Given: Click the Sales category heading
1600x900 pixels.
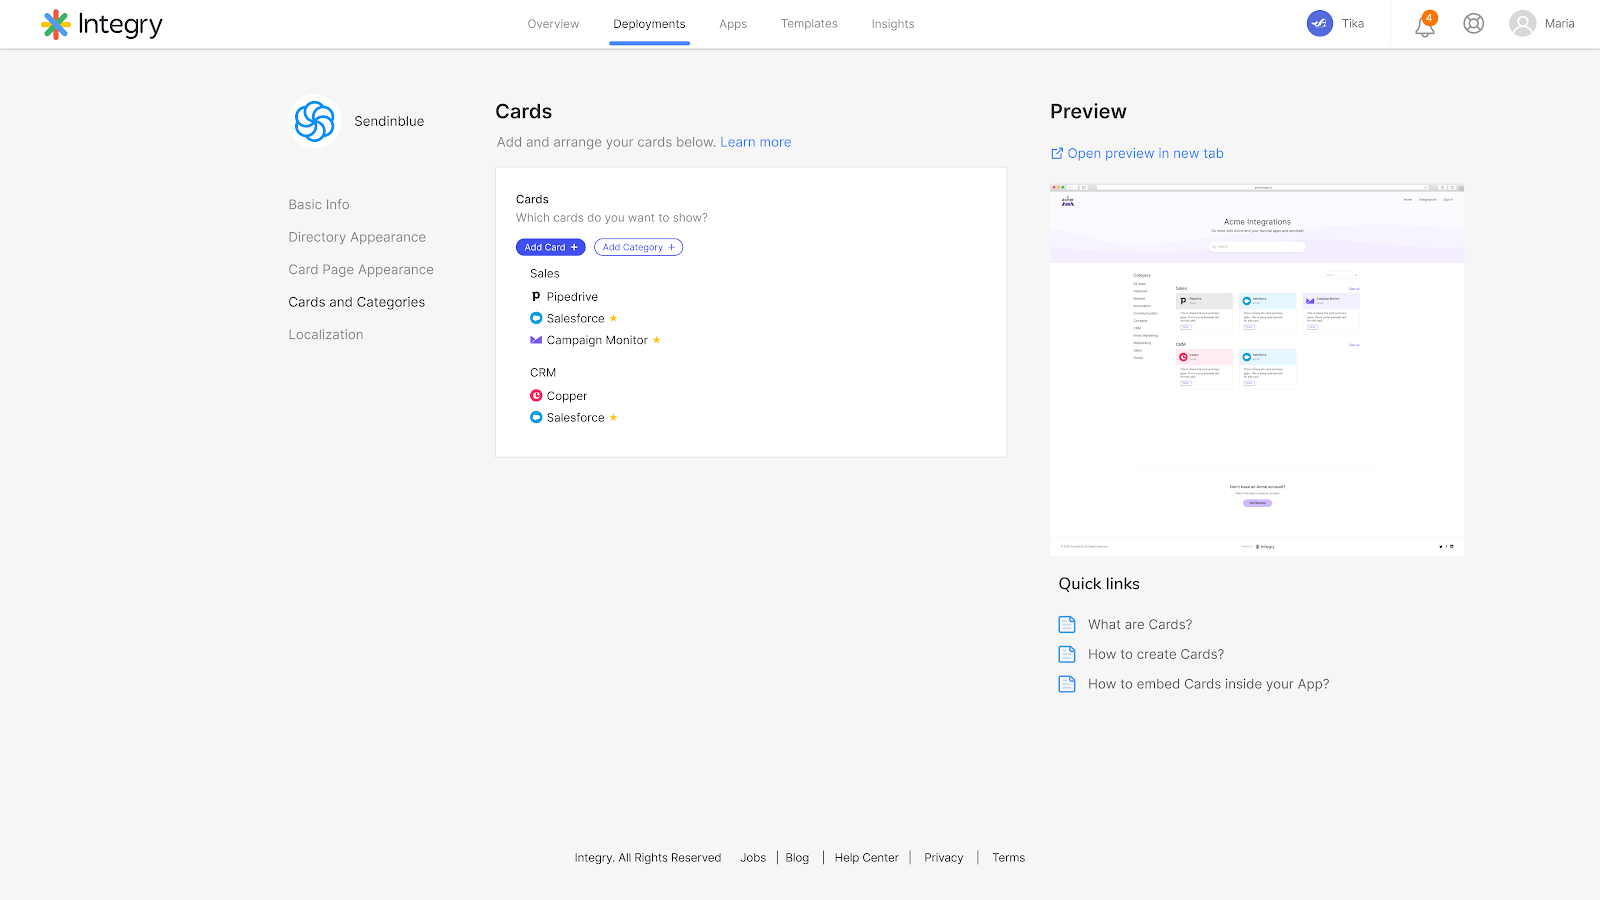Looking at the screenshot, I should 545,273.
